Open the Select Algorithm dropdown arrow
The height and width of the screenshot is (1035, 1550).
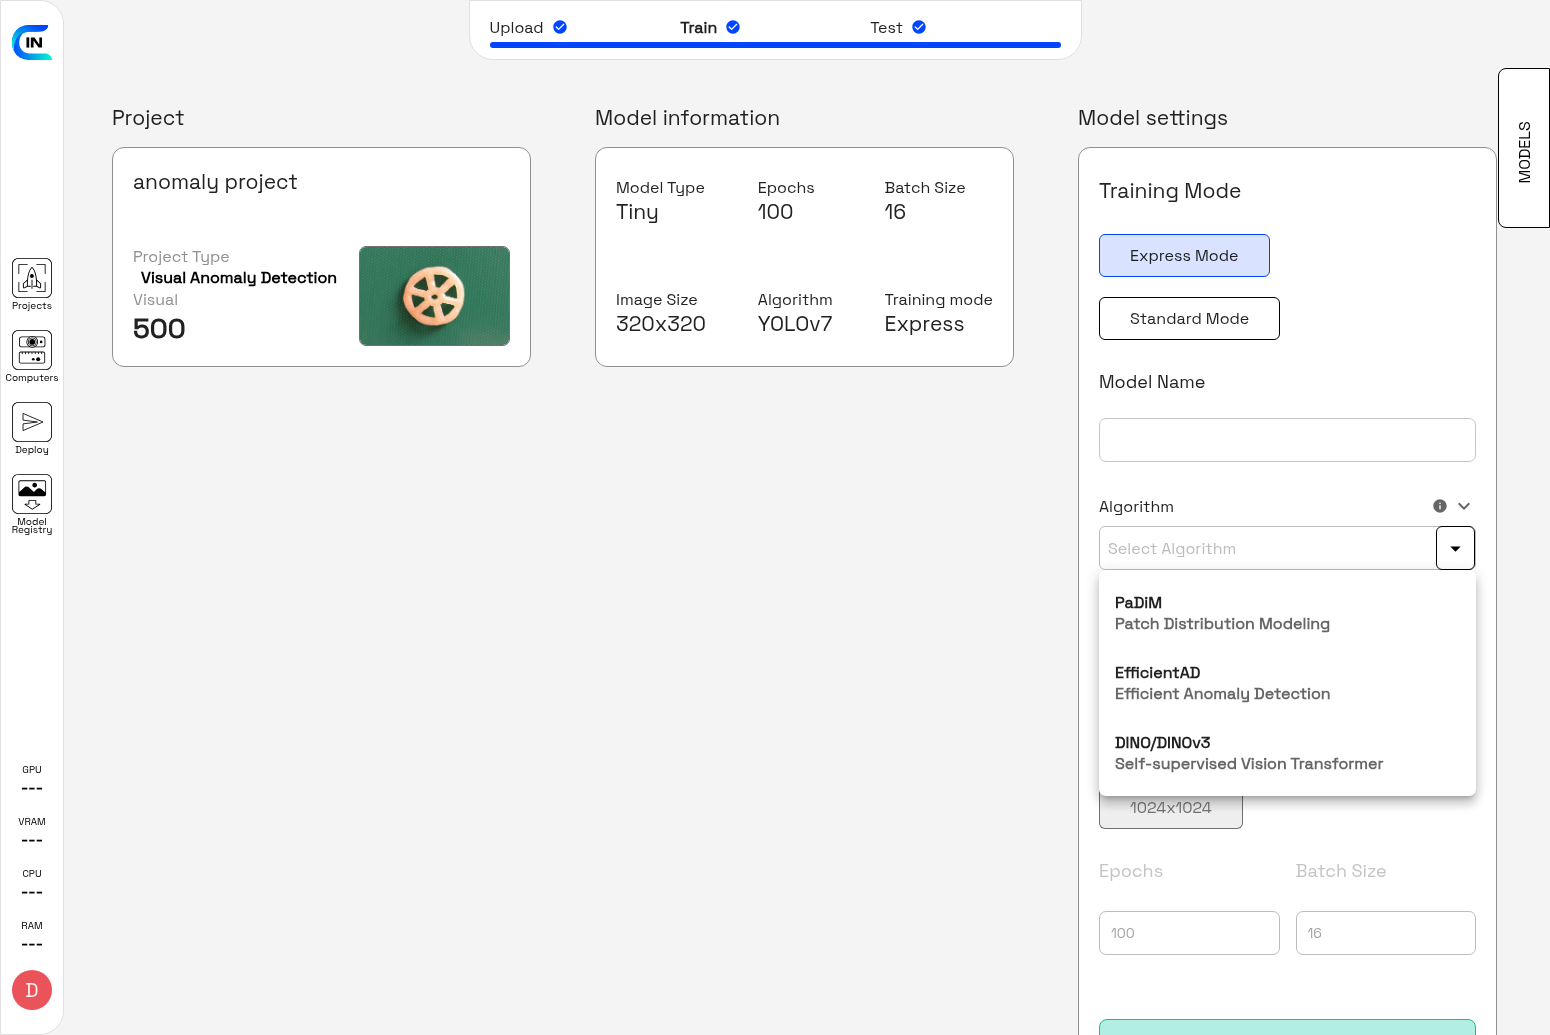(1455, 548)
